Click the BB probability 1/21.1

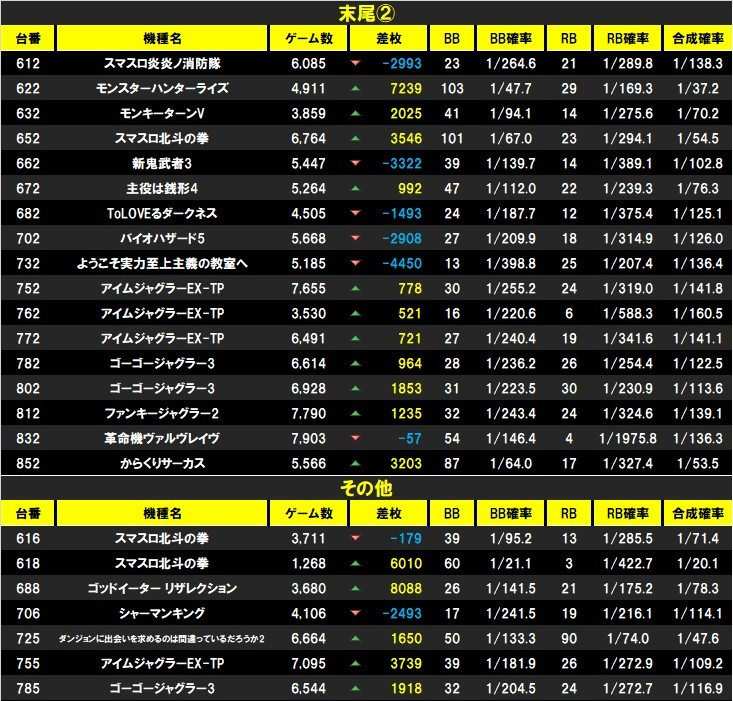click(x=510, y=563)
